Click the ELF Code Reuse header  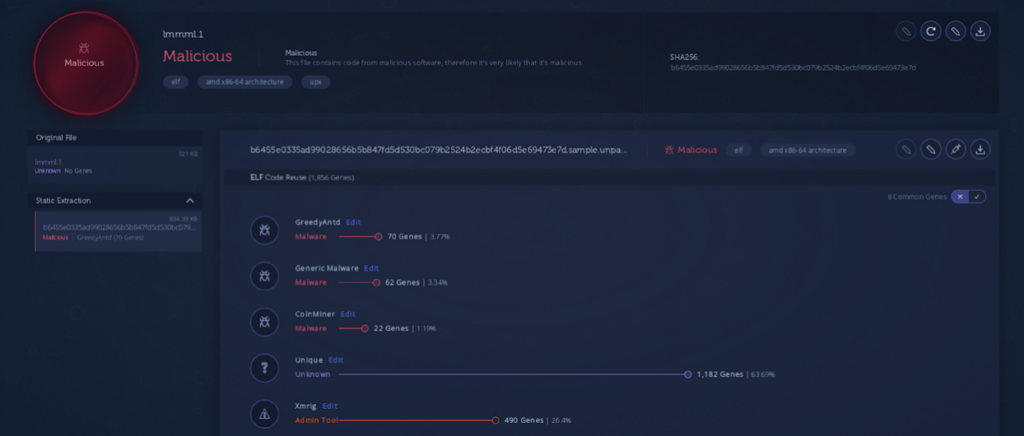[304, 178]
